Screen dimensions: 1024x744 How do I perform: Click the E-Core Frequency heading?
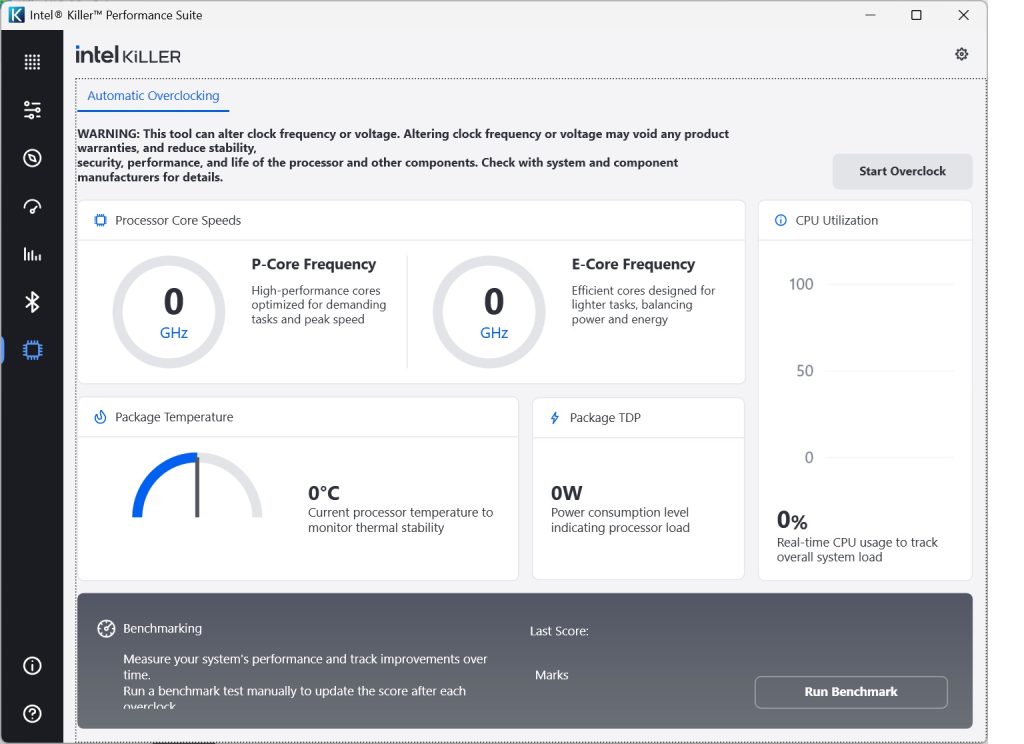[x=633, y=264]
